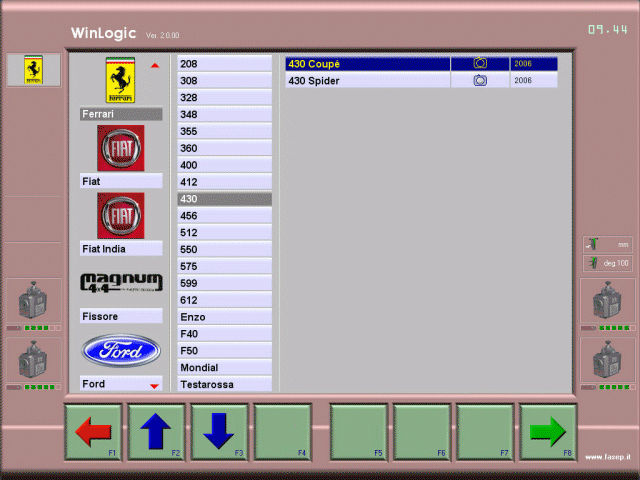Select the Fissore brand label

(x=121, y=316)
